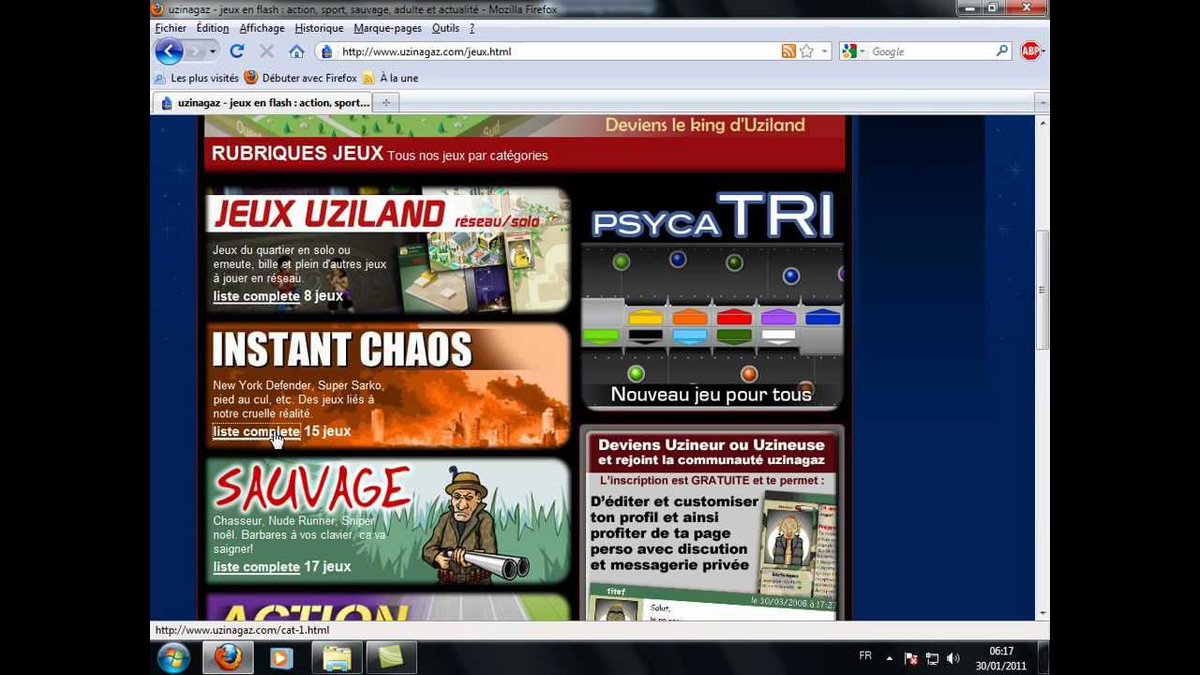Open the SAUVAGE hunter category banner
The width and height of the screenshot is (1200, 675).
pos(388,521)
